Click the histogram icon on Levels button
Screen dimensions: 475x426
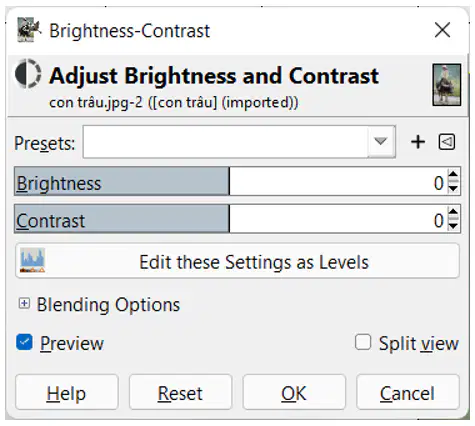[x=32, y=260]
